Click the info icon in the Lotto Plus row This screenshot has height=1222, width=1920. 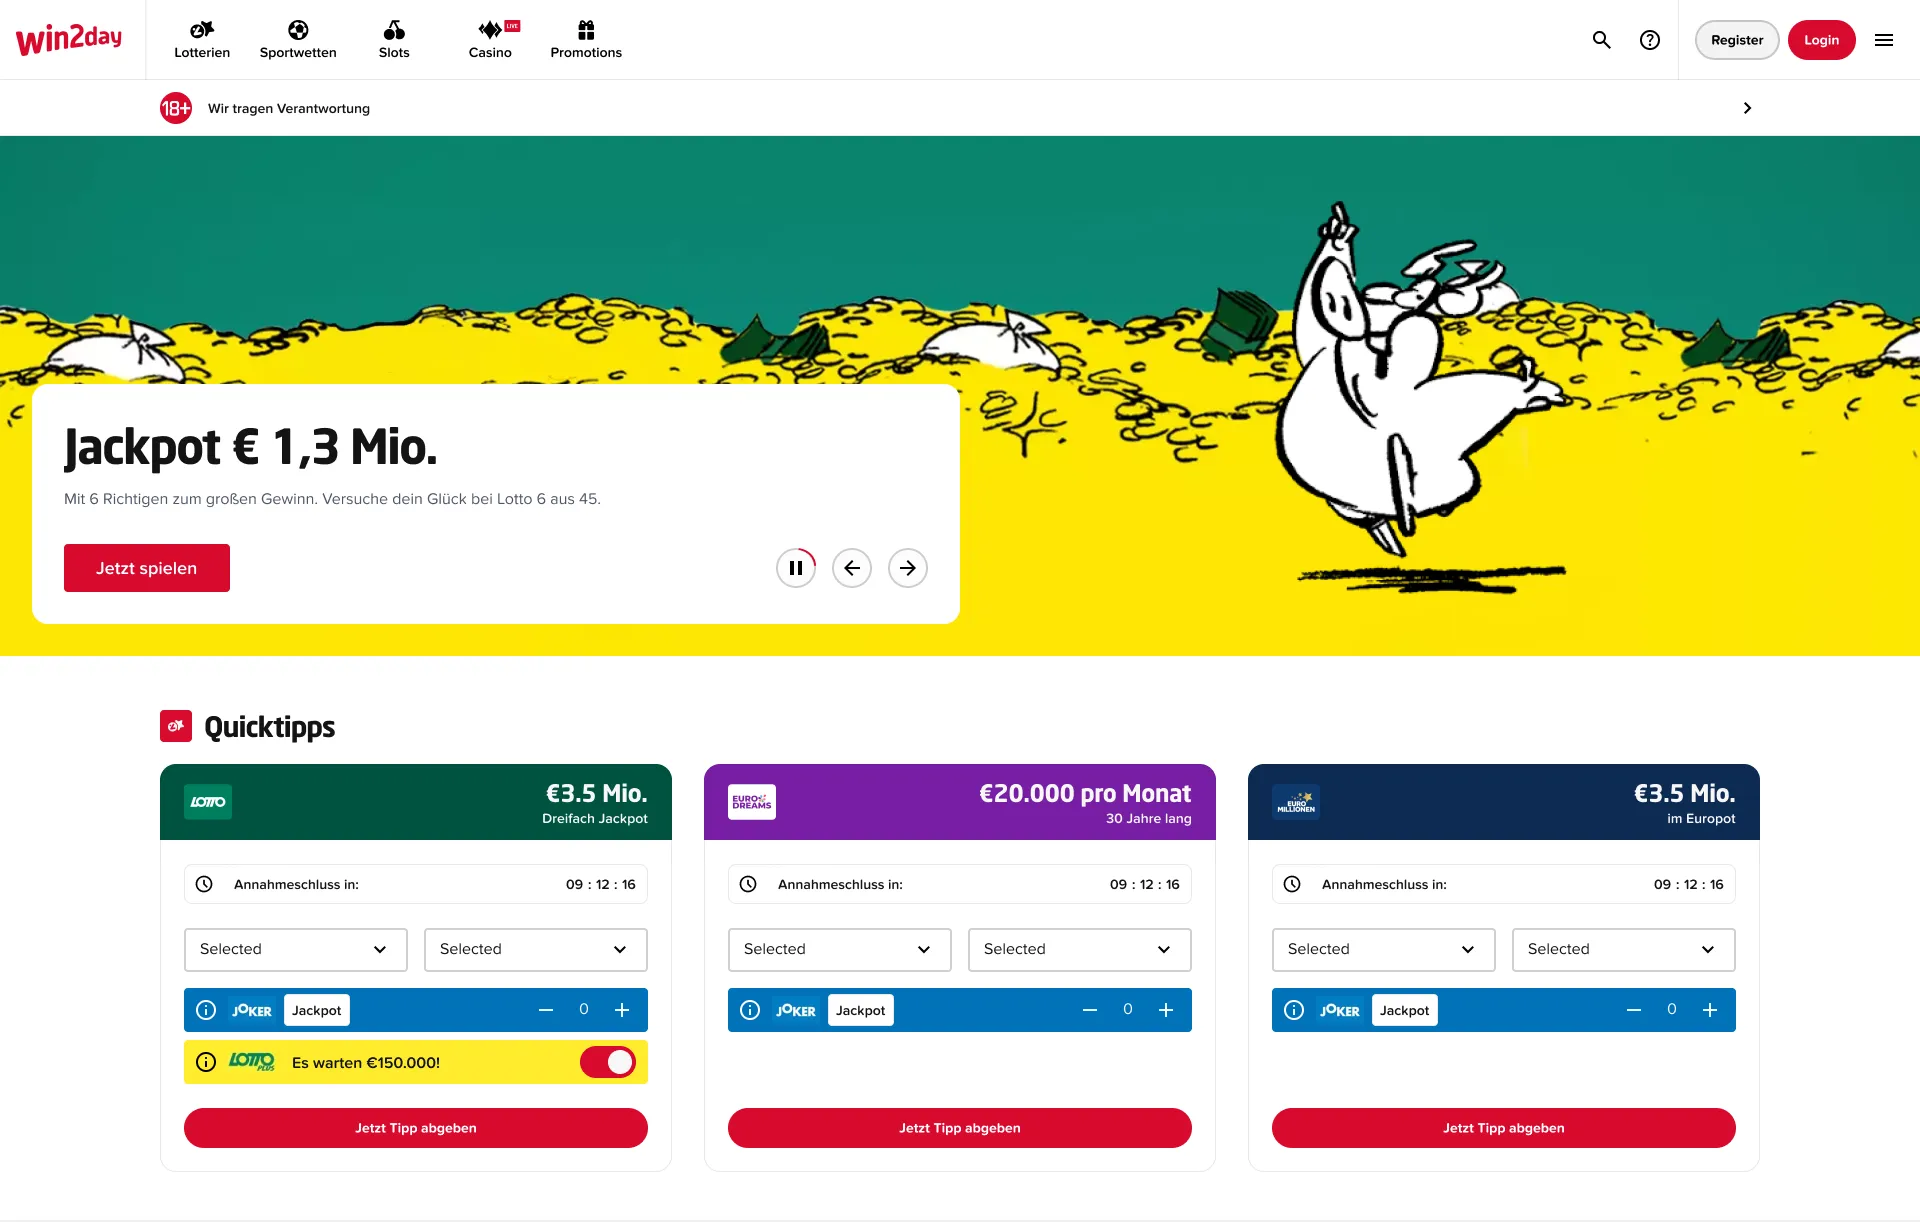206,1062
